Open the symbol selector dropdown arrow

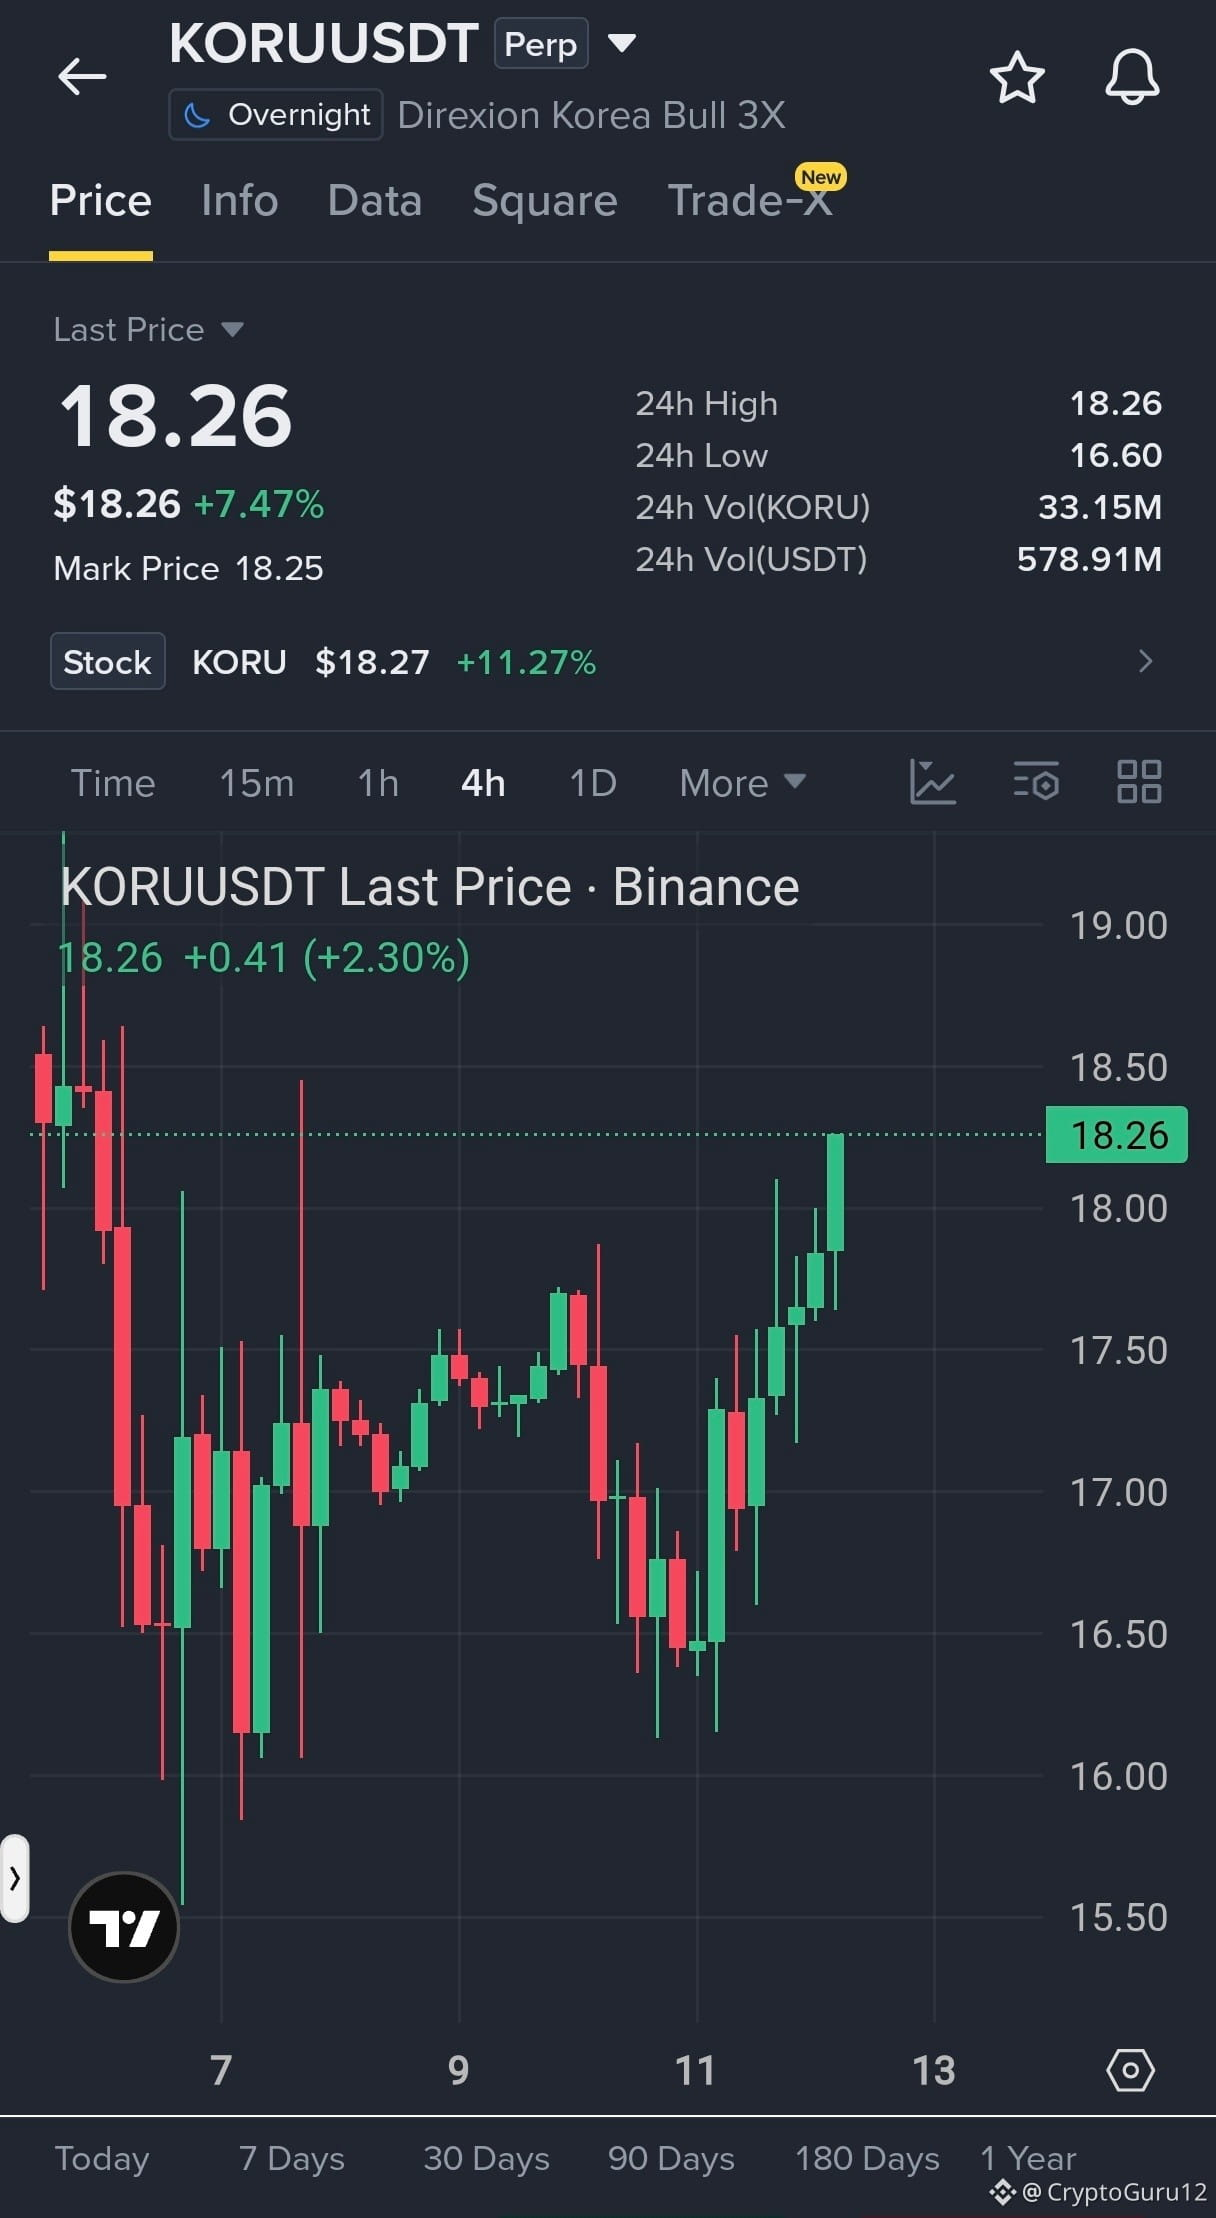(622, 43)
